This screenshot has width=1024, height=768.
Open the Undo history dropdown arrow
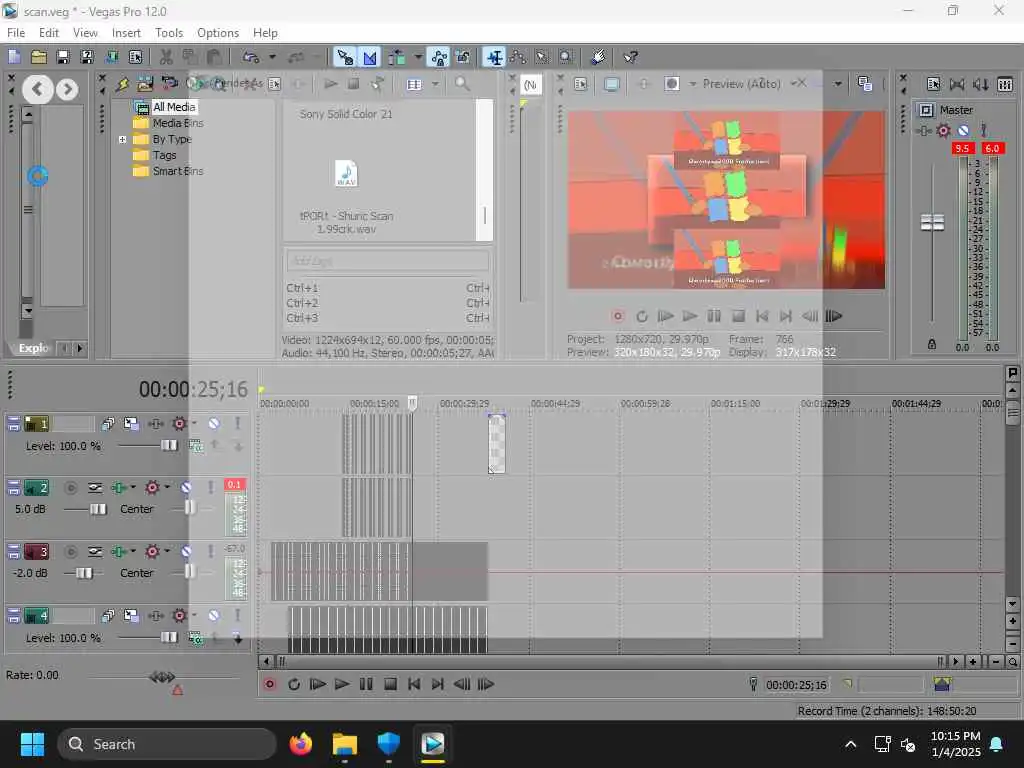point(272,57)
